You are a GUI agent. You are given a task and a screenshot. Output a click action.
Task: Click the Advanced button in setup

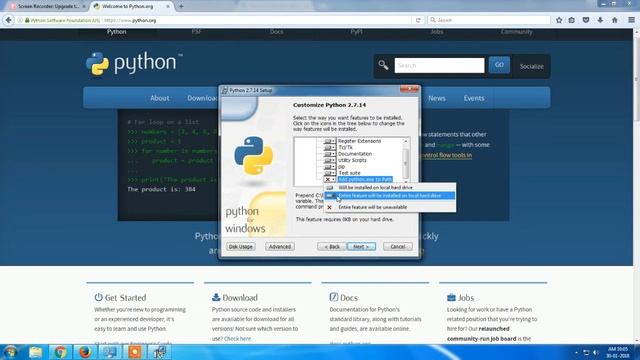pyautogui.click(x=280, y=247)
